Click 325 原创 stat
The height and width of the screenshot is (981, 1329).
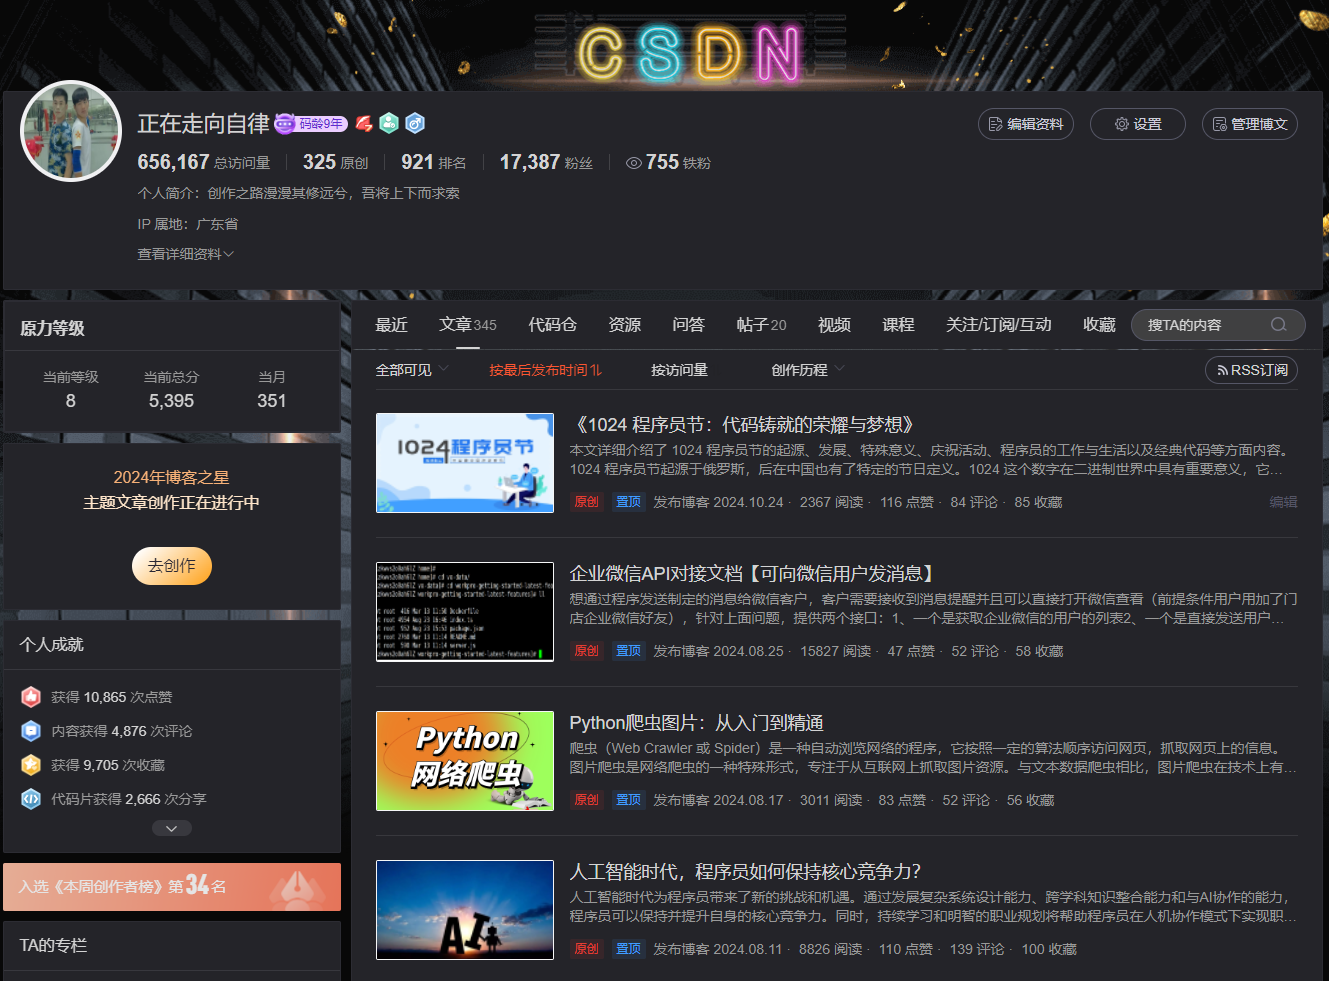[335, 162]
